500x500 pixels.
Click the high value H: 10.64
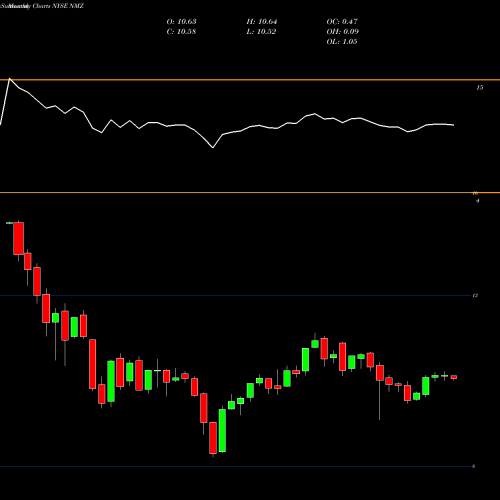click(262, 22)
